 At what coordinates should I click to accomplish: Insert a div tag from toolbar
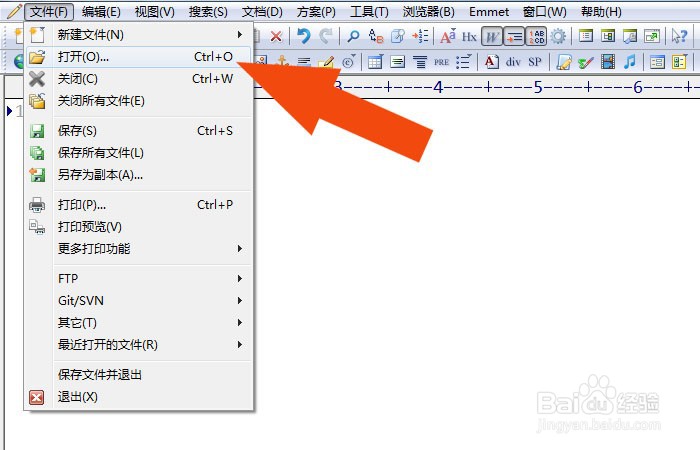(x=513, y=62)
